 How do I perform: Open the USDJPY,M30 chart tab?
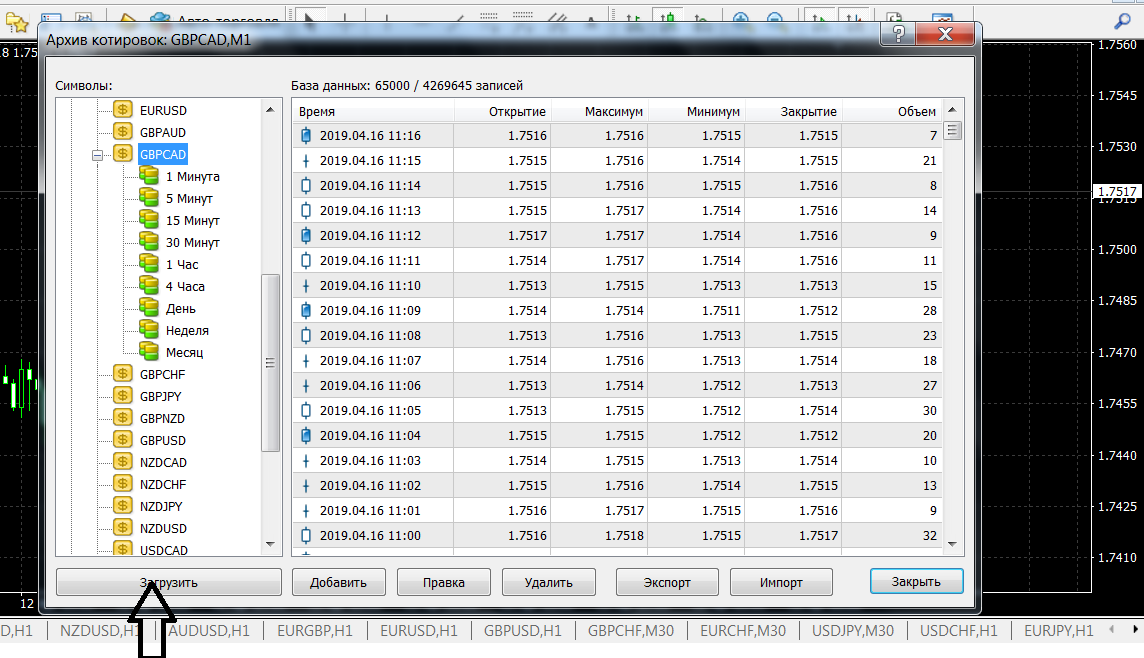(x=853, y=631)
